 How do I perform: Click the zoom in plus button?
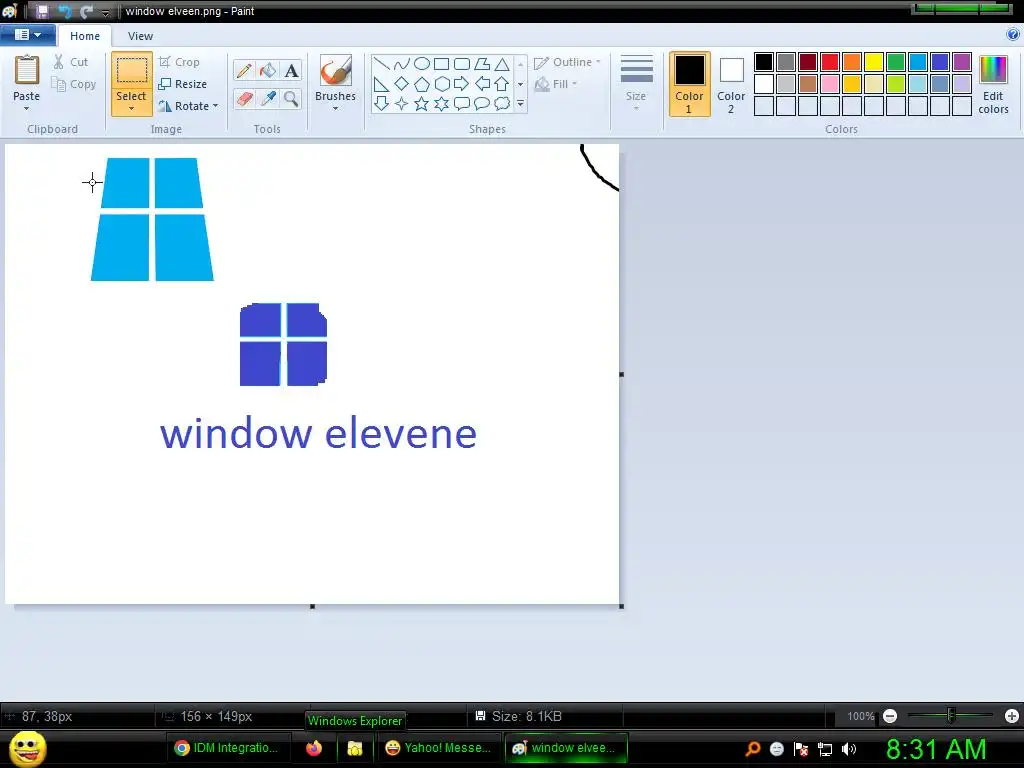pyautogui.click(x=1012, y=716)
